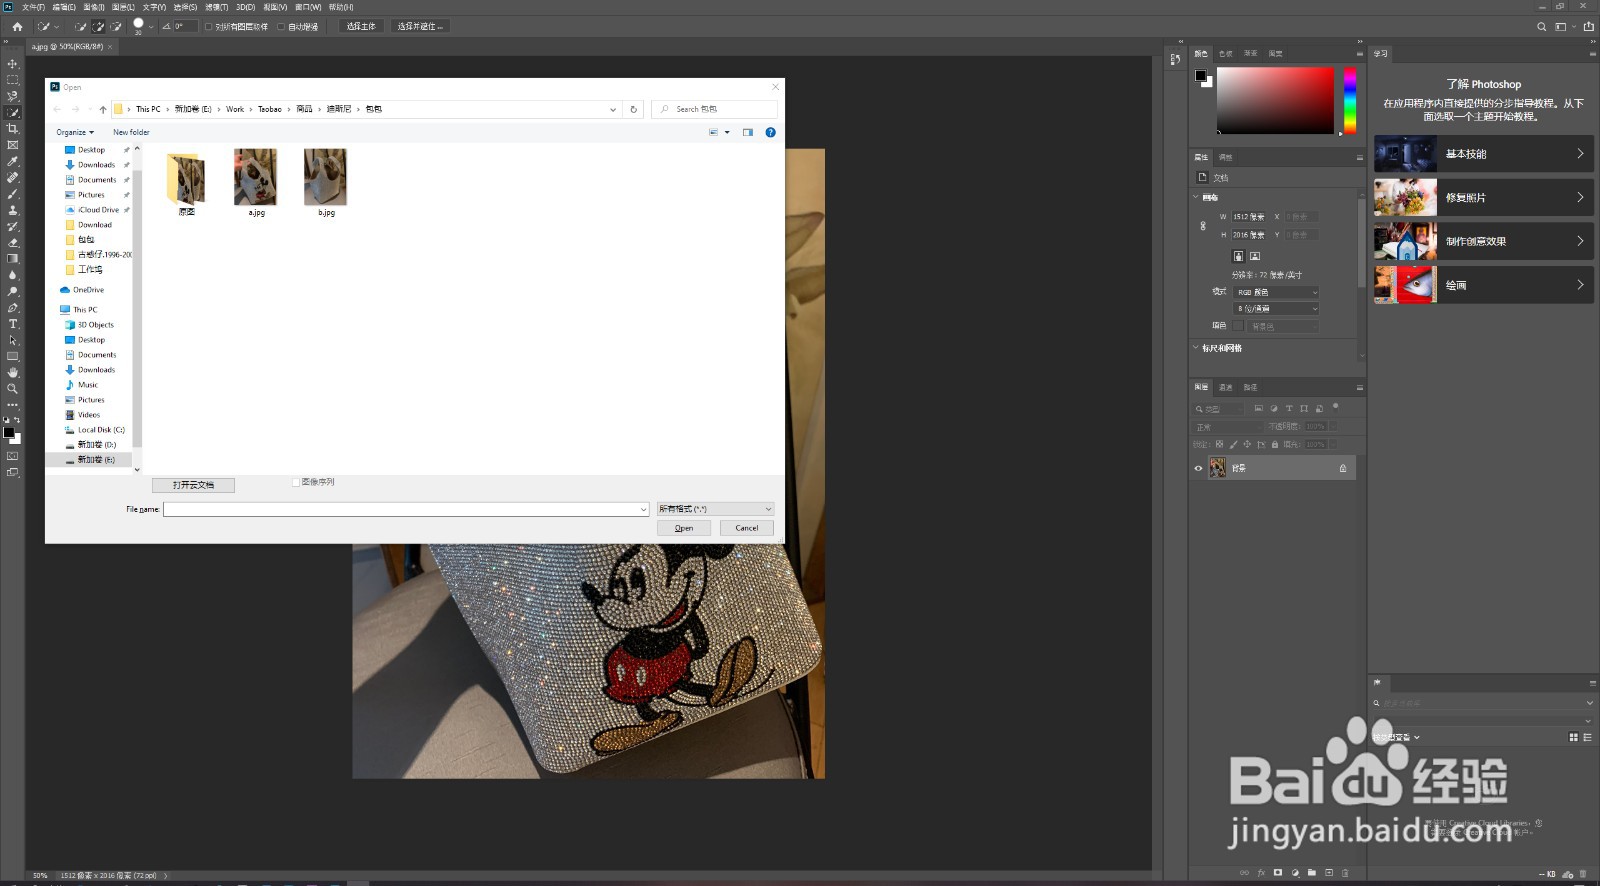
Task: Select the Gradient tool
Action: click(x=12, y=258)
